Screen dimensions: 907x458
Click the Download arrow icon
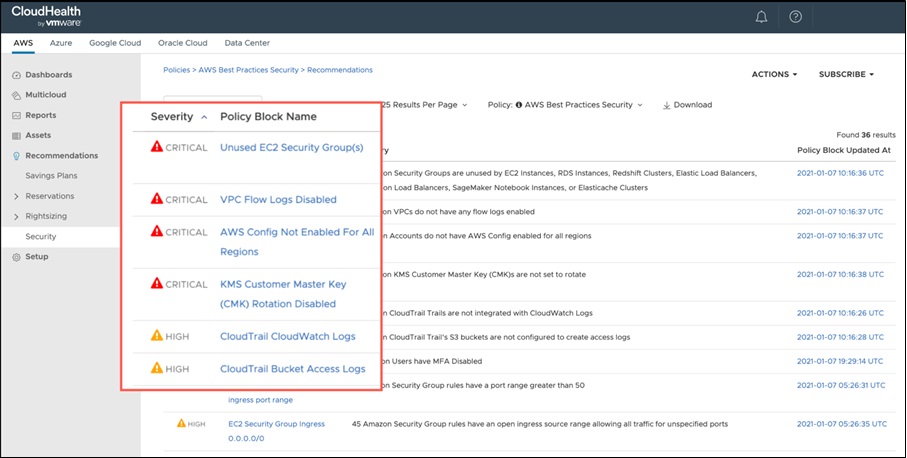click(x=666, y=105)
